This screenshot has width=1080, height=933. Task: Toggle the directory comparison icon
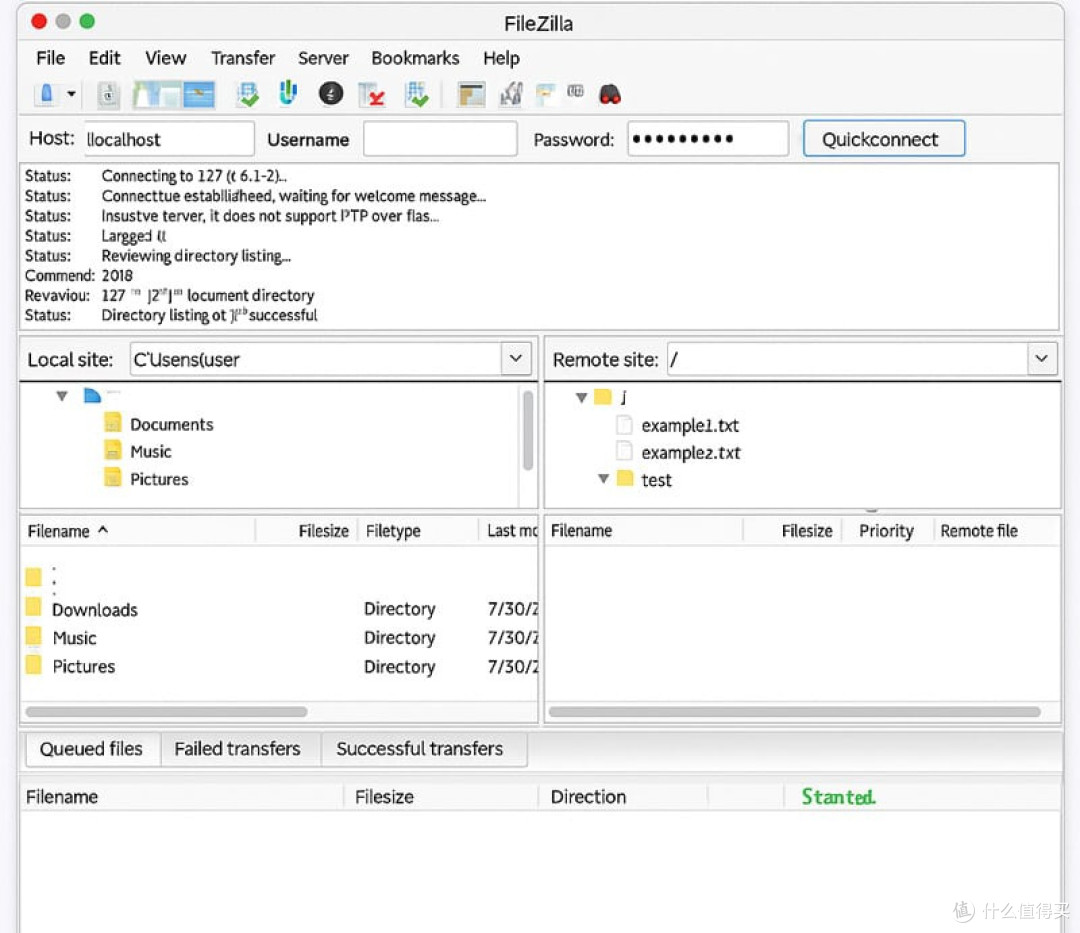[510, 94]
